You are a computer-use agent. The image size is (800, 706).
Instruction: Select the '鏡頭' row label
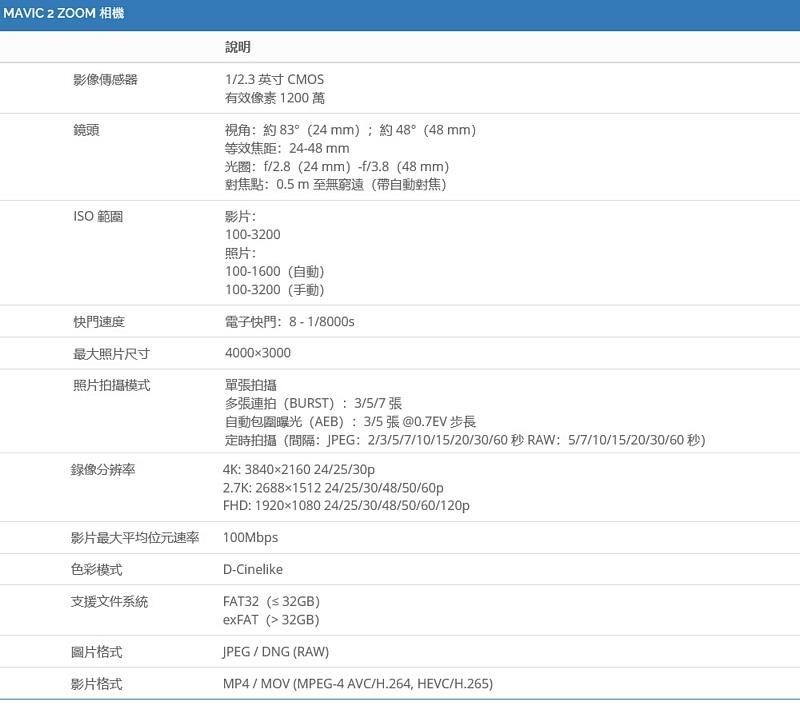[x=86, y=130]
